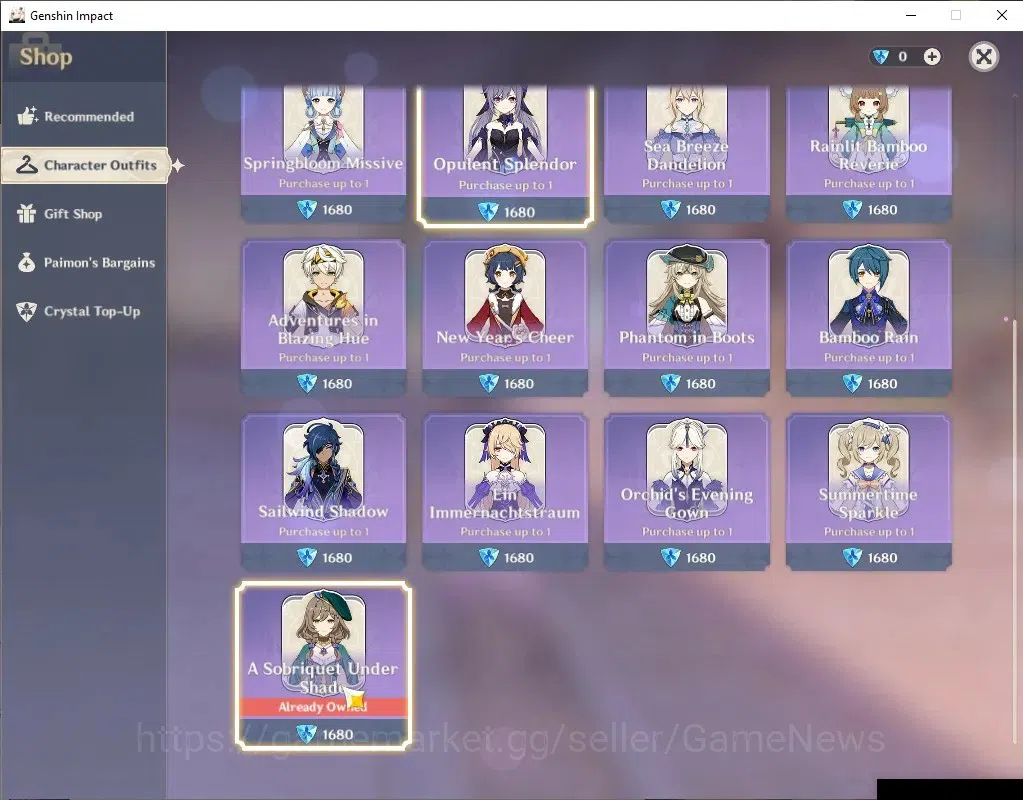Select the Rainlit Bamboo Reverie outfit card
The width and height of the screenshot is (1023, 800).
click(x=868, y=154)
